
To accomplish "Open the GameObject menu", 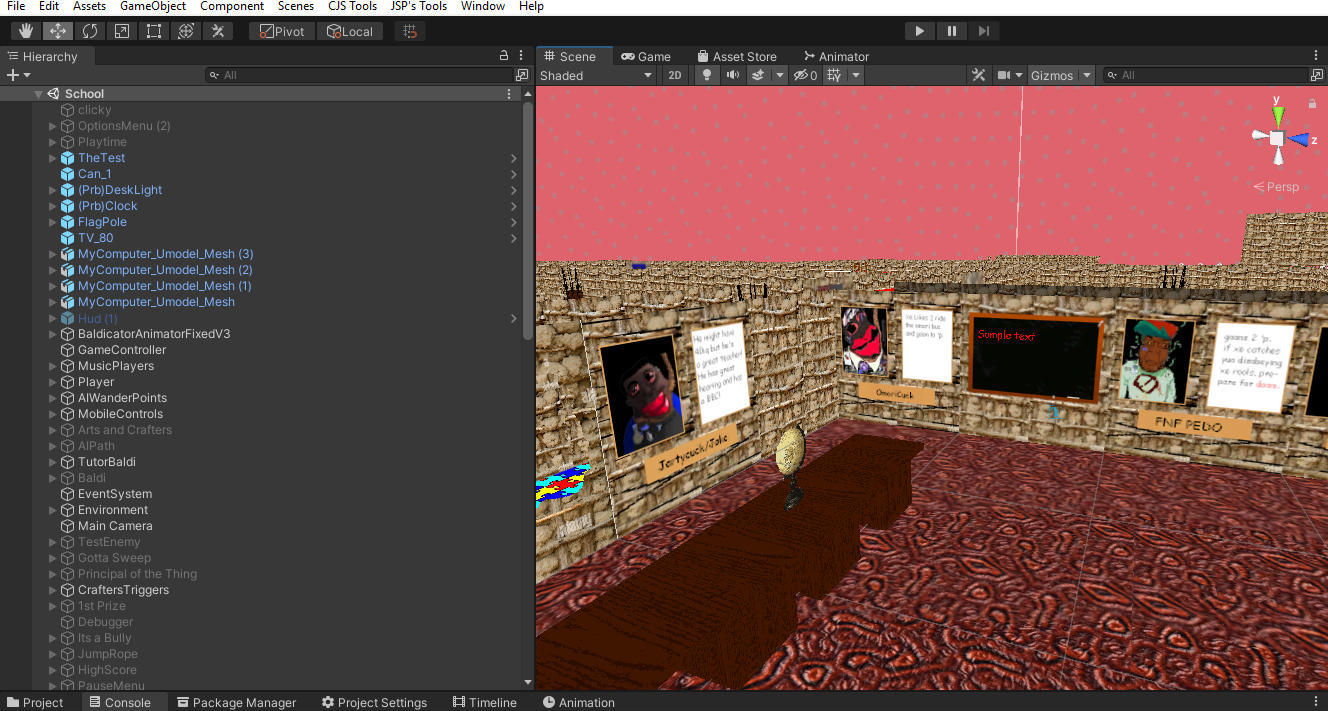I will [x=152, y=6].
